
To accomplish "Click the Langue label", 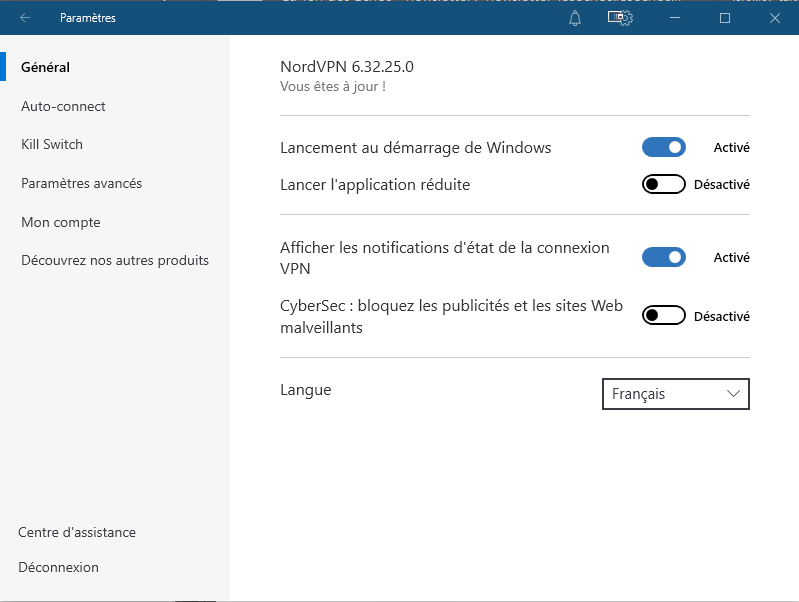I will tap(306, 390).
